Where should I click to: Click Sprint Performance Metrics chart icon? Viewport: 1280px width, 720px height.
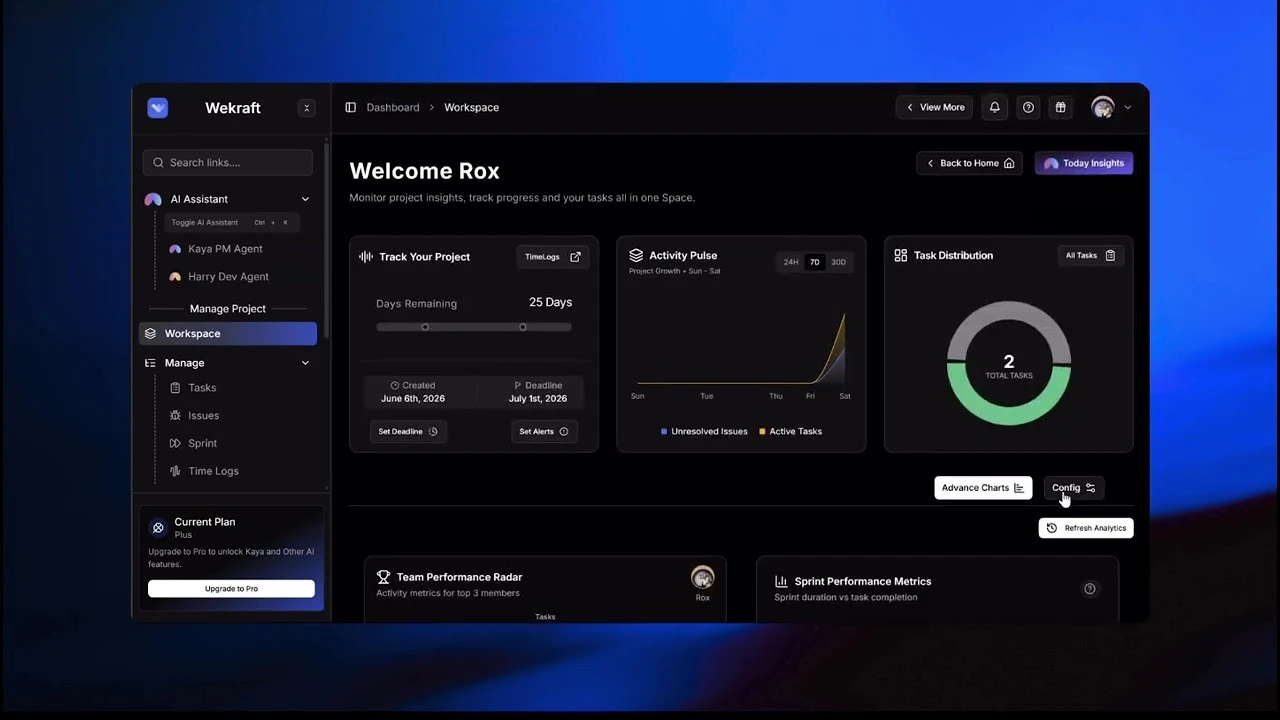coord(781,581)
